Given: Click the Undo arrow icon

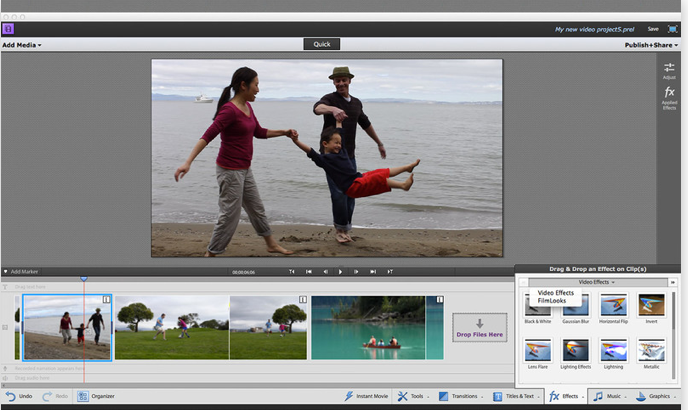Looking at the screenshot, I should tap(10, 396).
